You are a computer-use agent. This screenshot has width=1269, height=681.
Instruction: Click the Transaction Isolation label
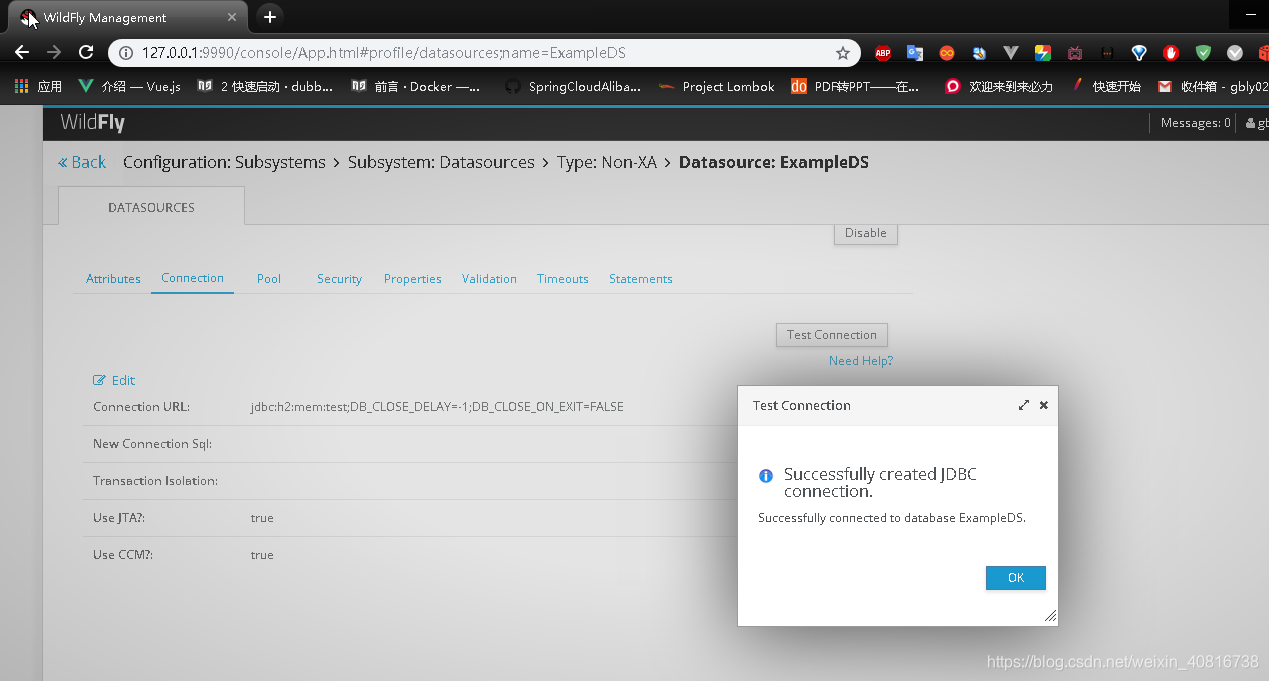pyautogui.click(x=155, y=481)
